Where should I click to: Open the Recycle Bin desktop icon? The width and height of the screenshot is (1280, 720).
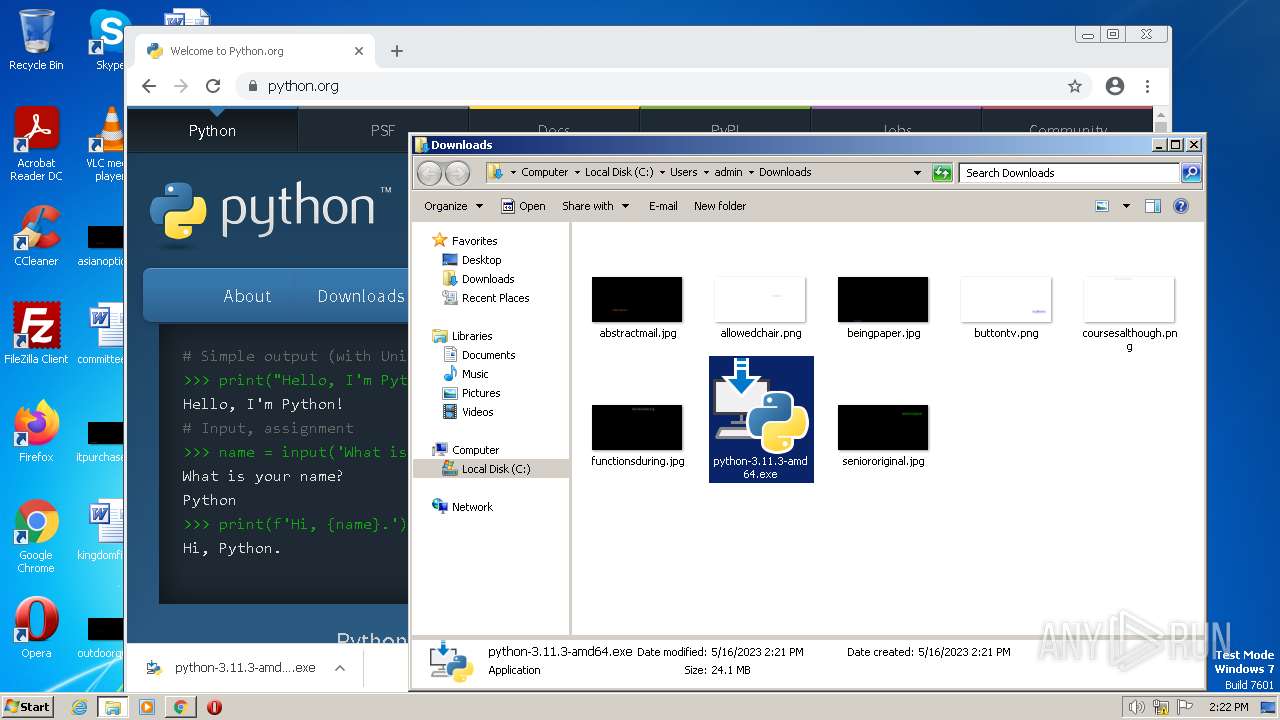coord(36,40)
